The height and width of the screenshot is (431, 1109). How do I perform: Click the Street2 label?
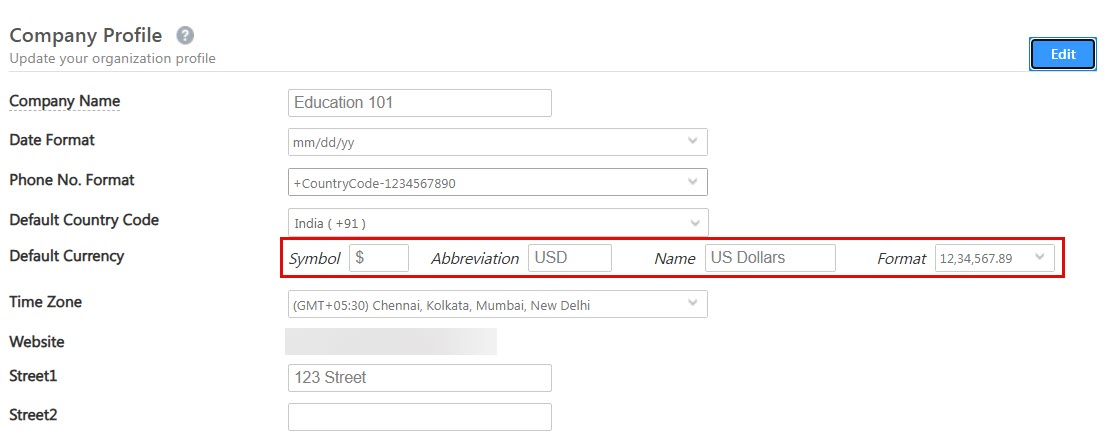(33, 415)
